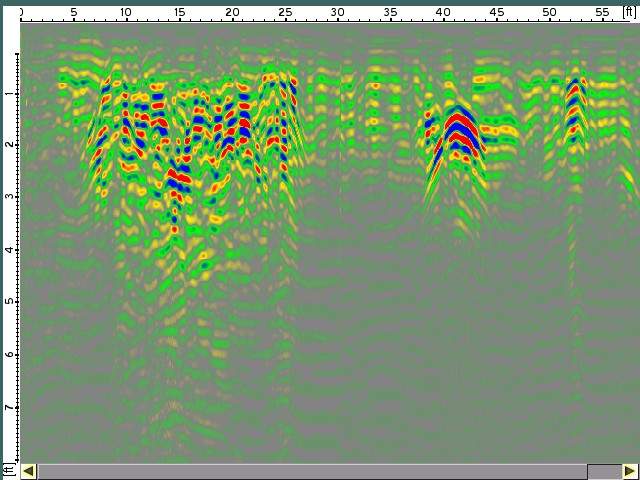Click the scroll-left arrow on horizontal scrollbar
Viewport: 640px width, 480px height.
29,471
